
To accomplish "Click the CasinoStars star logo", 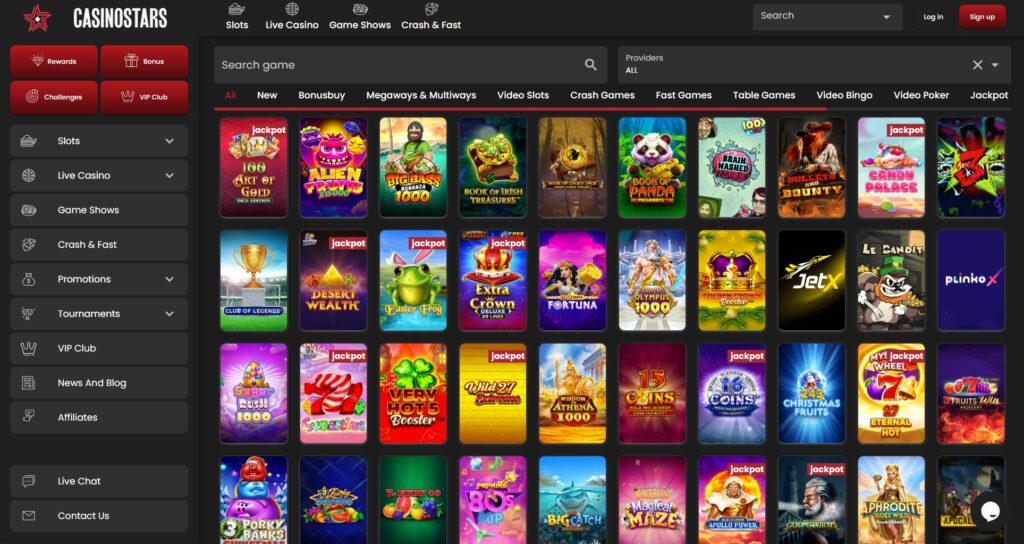I will coord(37,18).
